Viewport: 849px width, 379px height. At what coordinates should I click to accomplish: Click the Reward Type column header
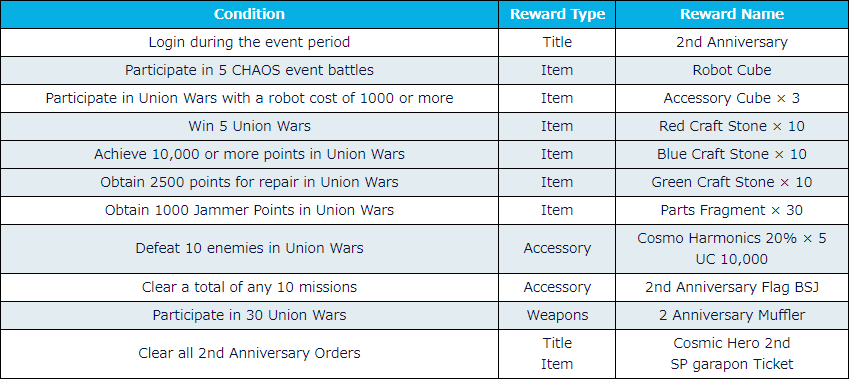557,14
